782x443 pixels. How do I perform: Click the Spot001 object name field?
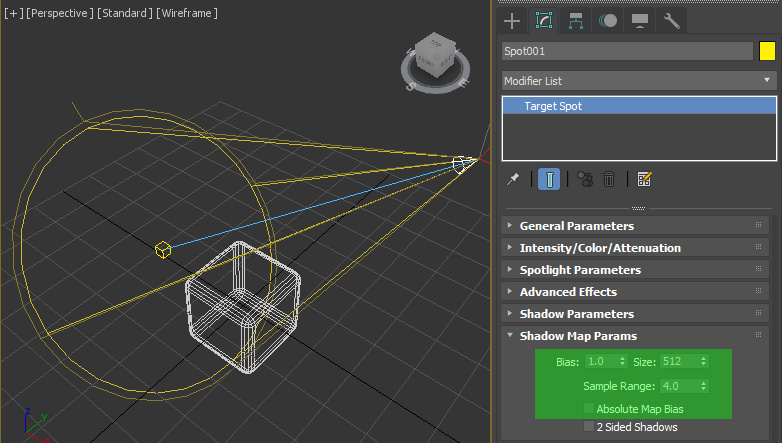pos(627,51)
